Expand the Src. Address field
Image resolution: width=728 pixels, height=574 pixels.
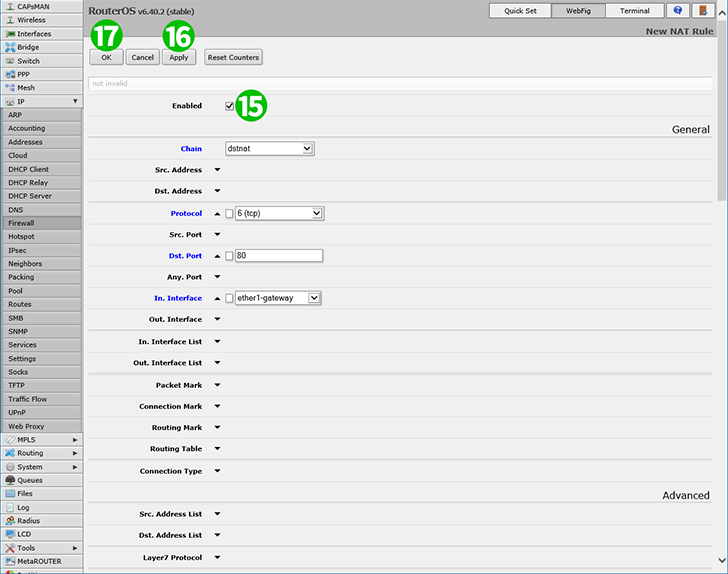pyautogui.click(x=217, y=170)
